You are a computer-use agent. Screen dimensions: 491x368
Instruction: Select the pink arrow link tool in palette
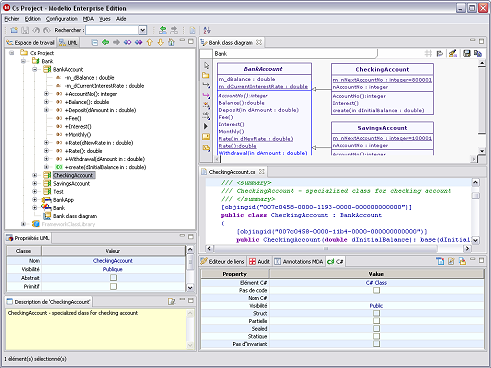pos(206,96)
